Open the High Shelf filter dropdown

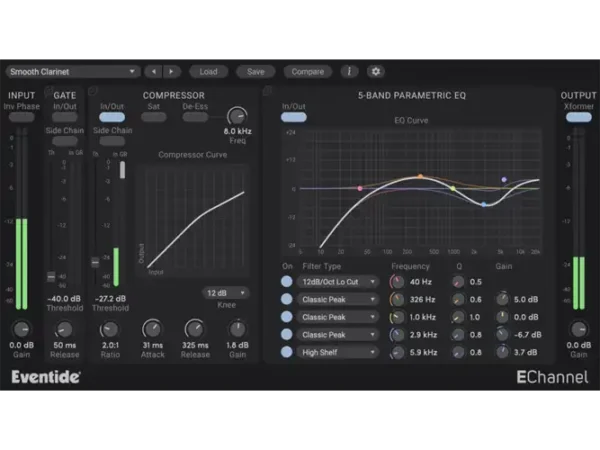[338, 352]
